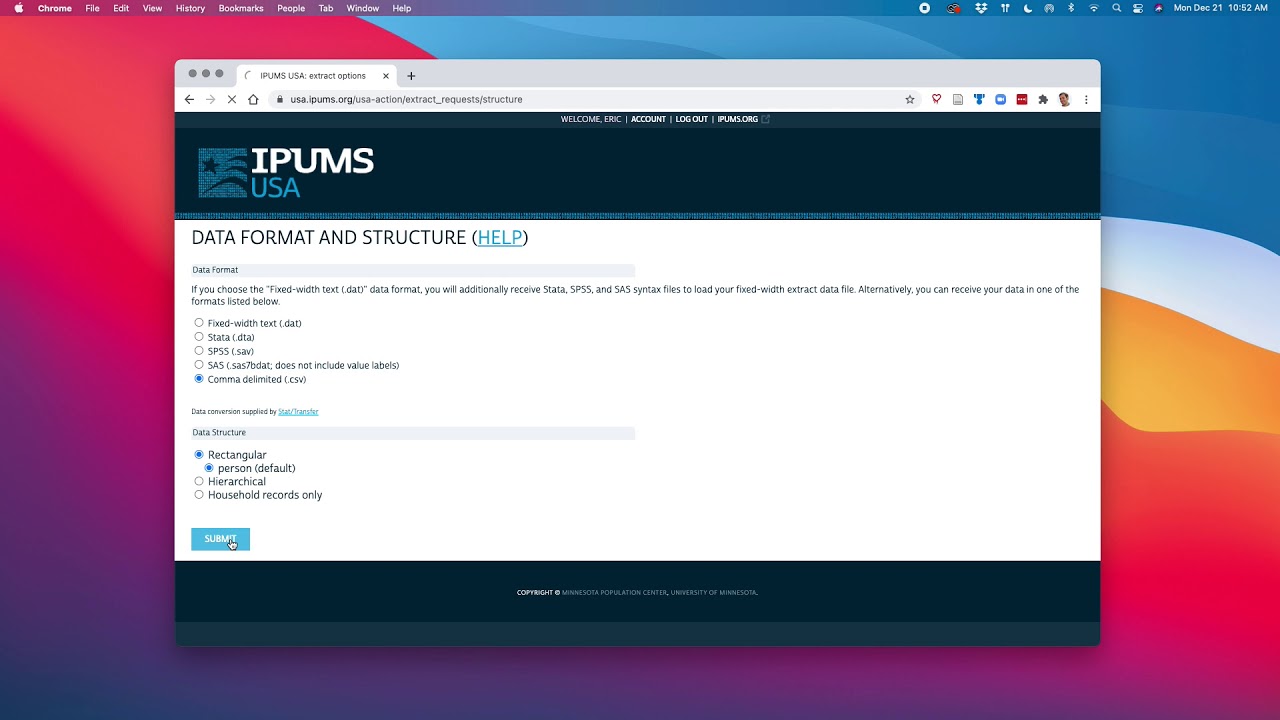Open the Apple menu

click(x=18, y=8)
